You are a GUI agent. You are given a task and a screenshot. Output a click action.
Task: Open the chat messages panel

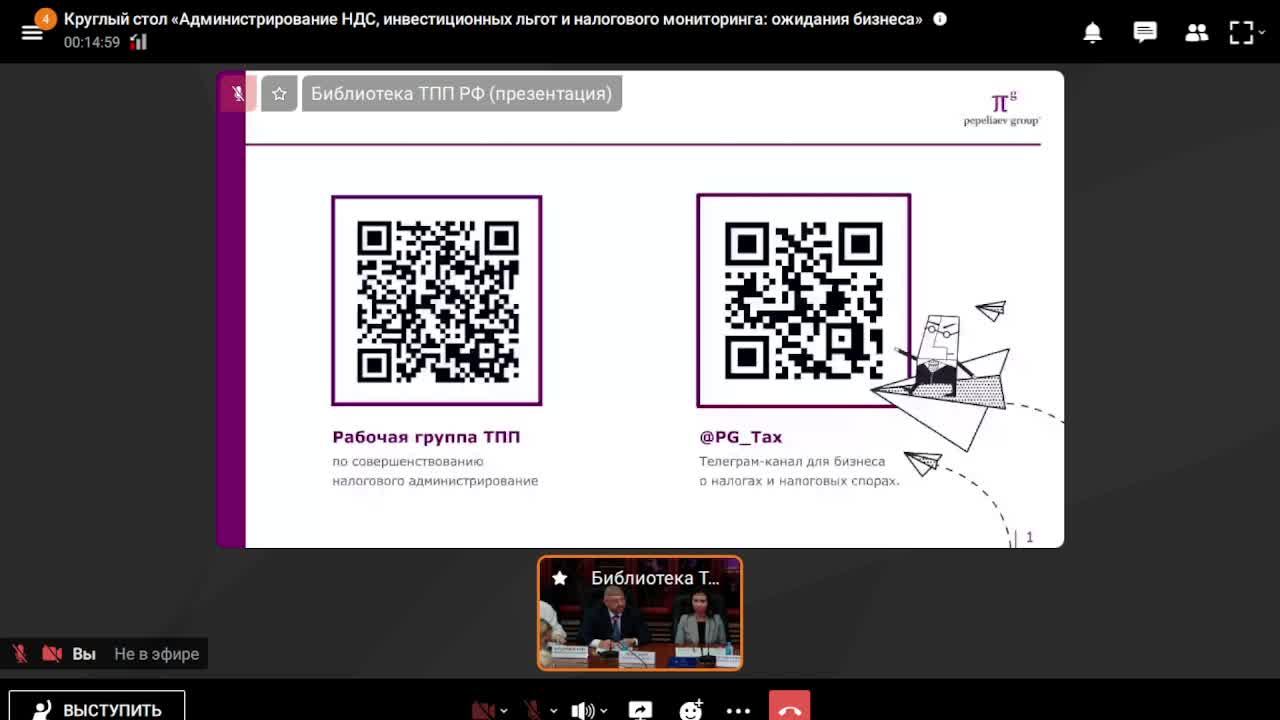pos(1145,33)
